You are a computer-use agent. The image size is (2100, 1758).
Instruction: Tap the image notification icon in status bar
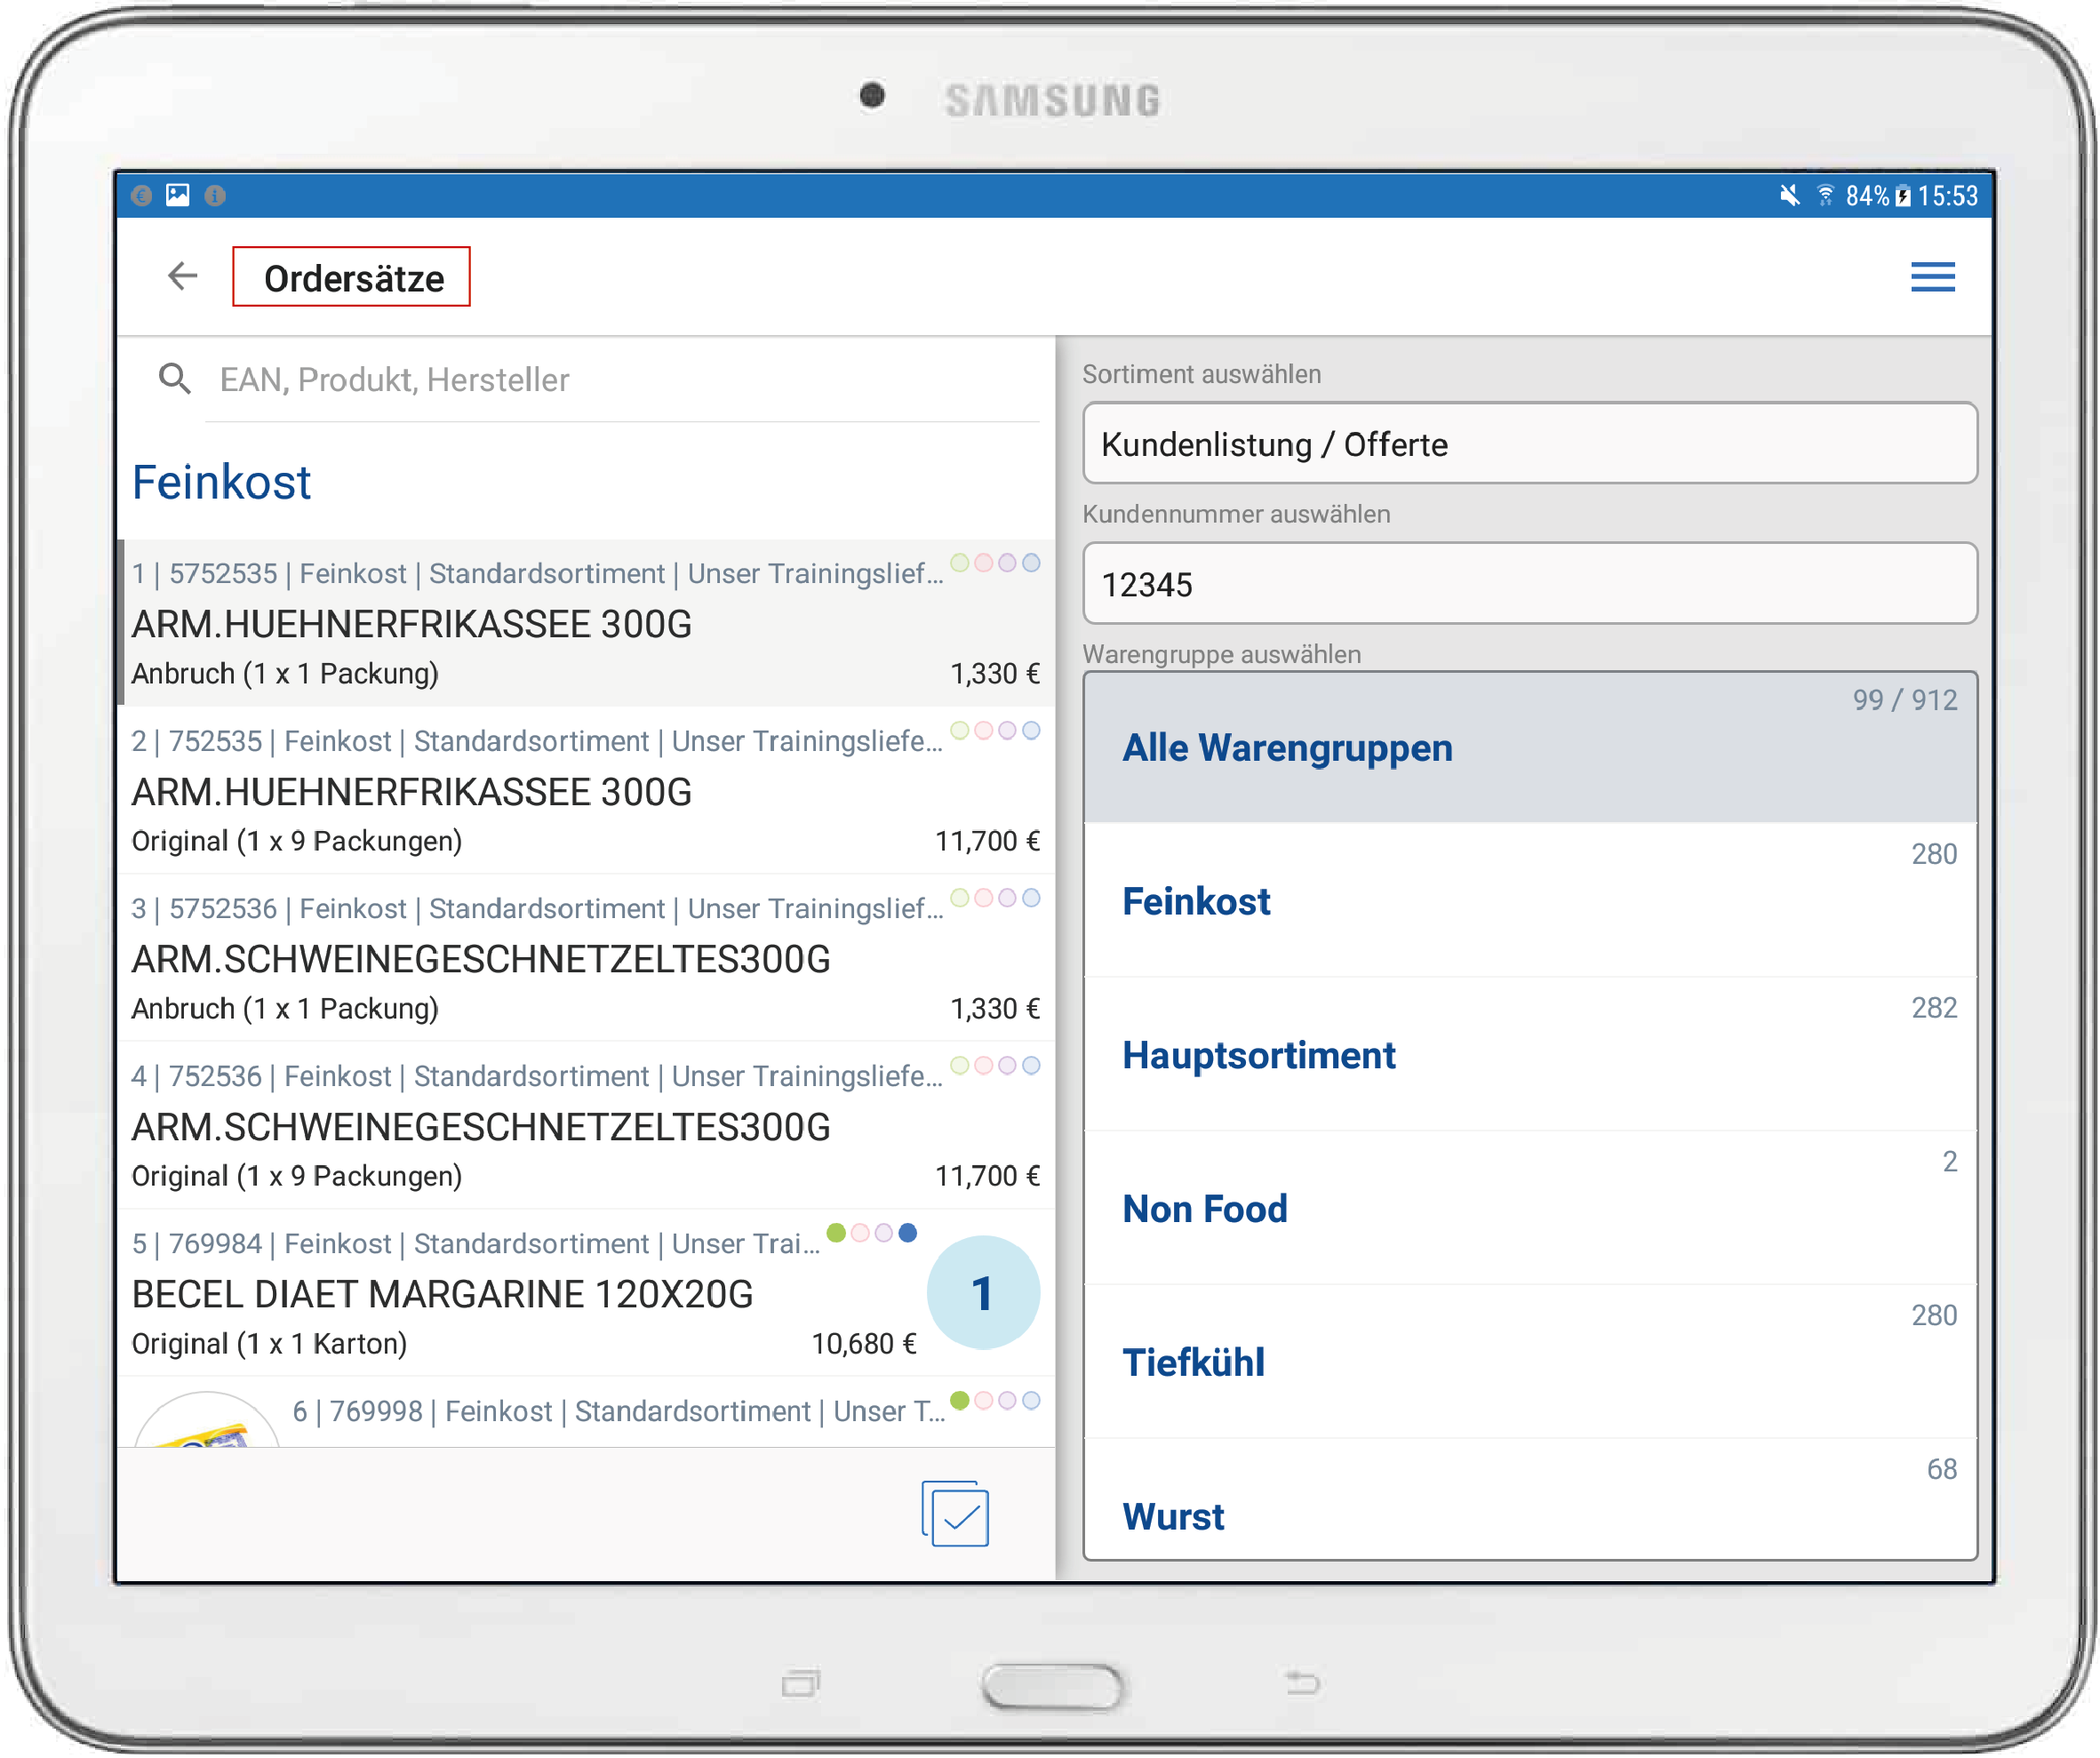pyautogui.click(x=178, y=195)
